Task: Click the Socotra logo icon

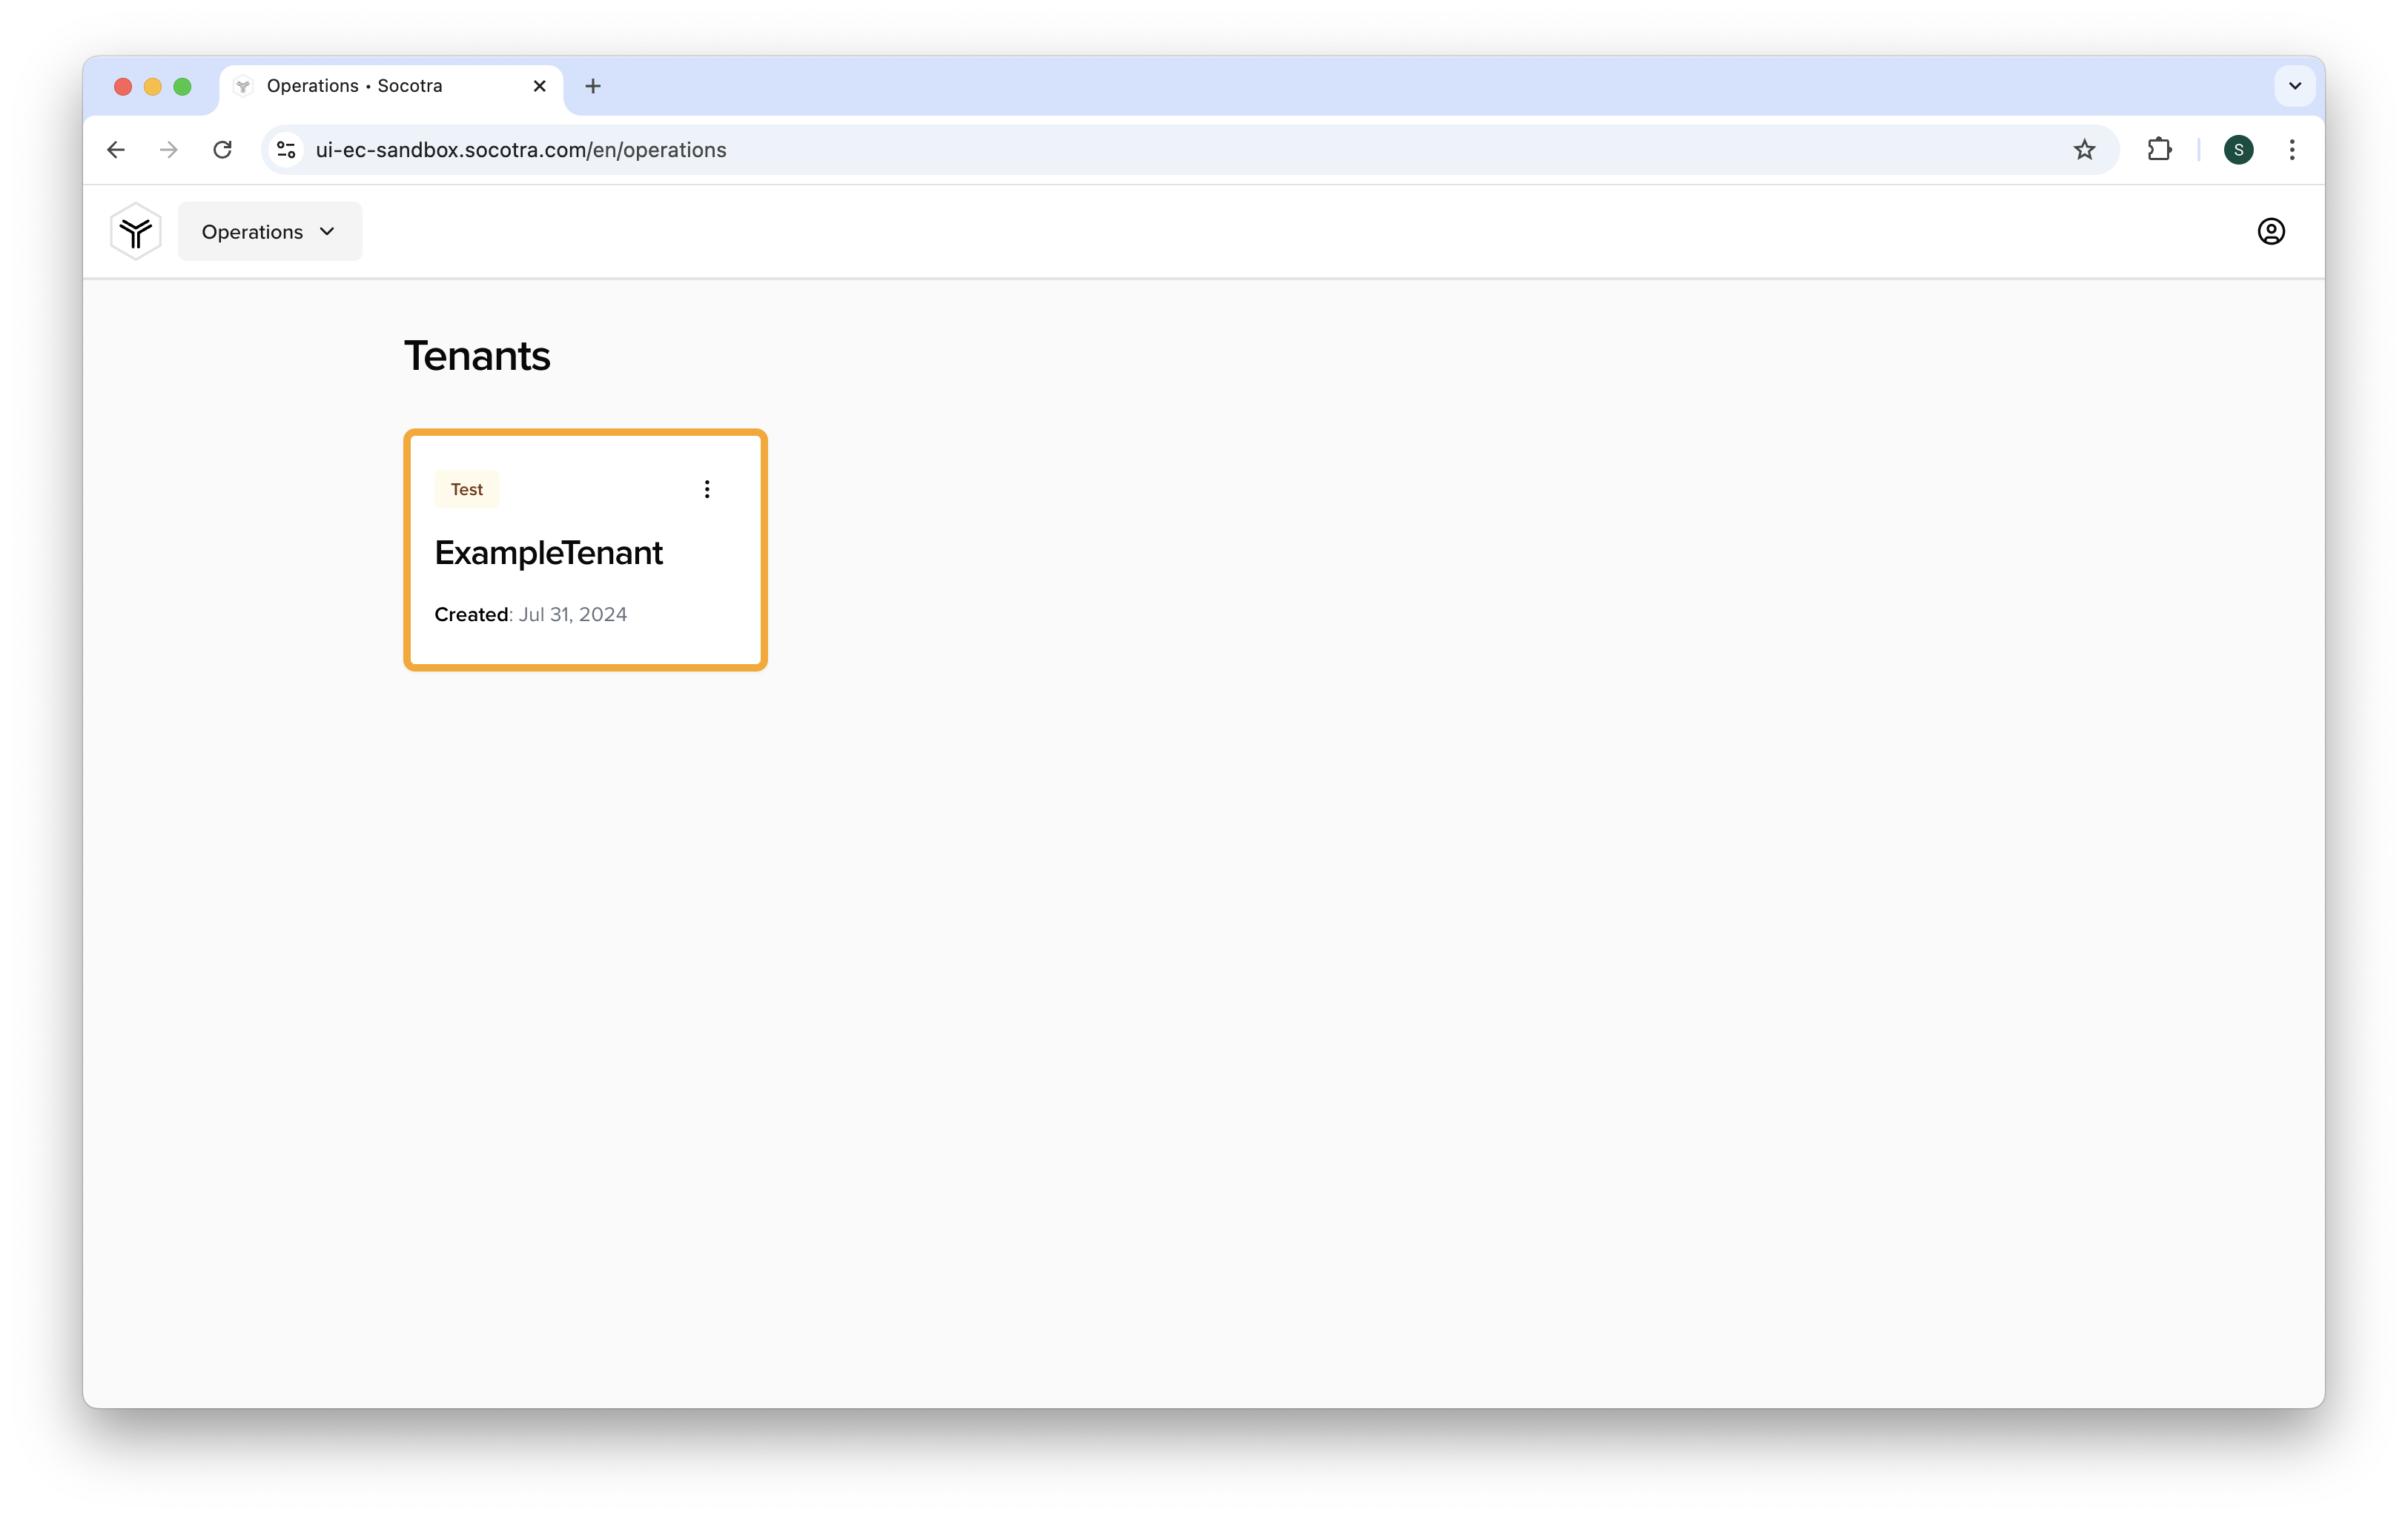Action: (x=135, y=231)
